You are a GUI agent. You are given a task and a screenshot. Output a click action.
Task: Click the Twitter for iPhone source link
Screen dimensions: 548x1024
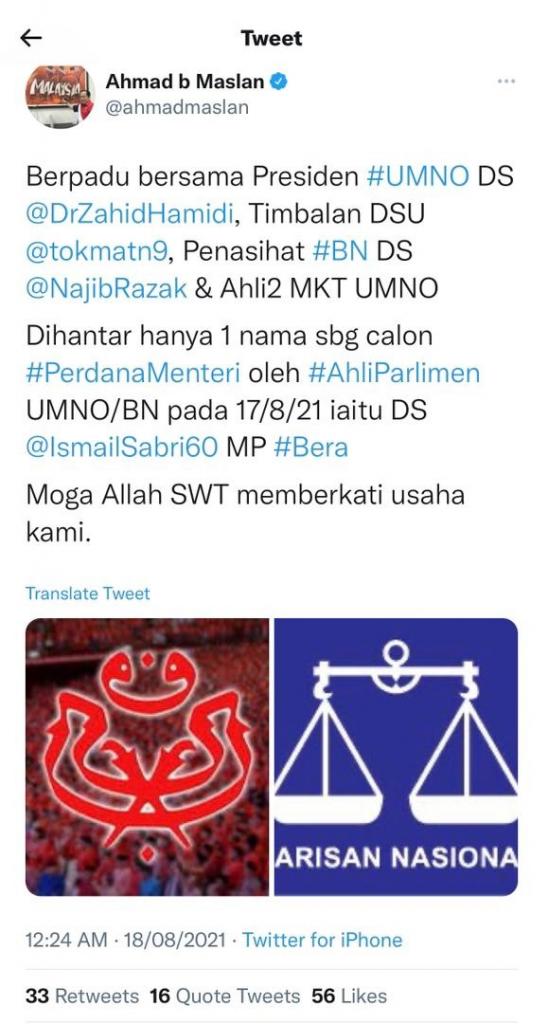pyautogui.click(x=322, y=940)
